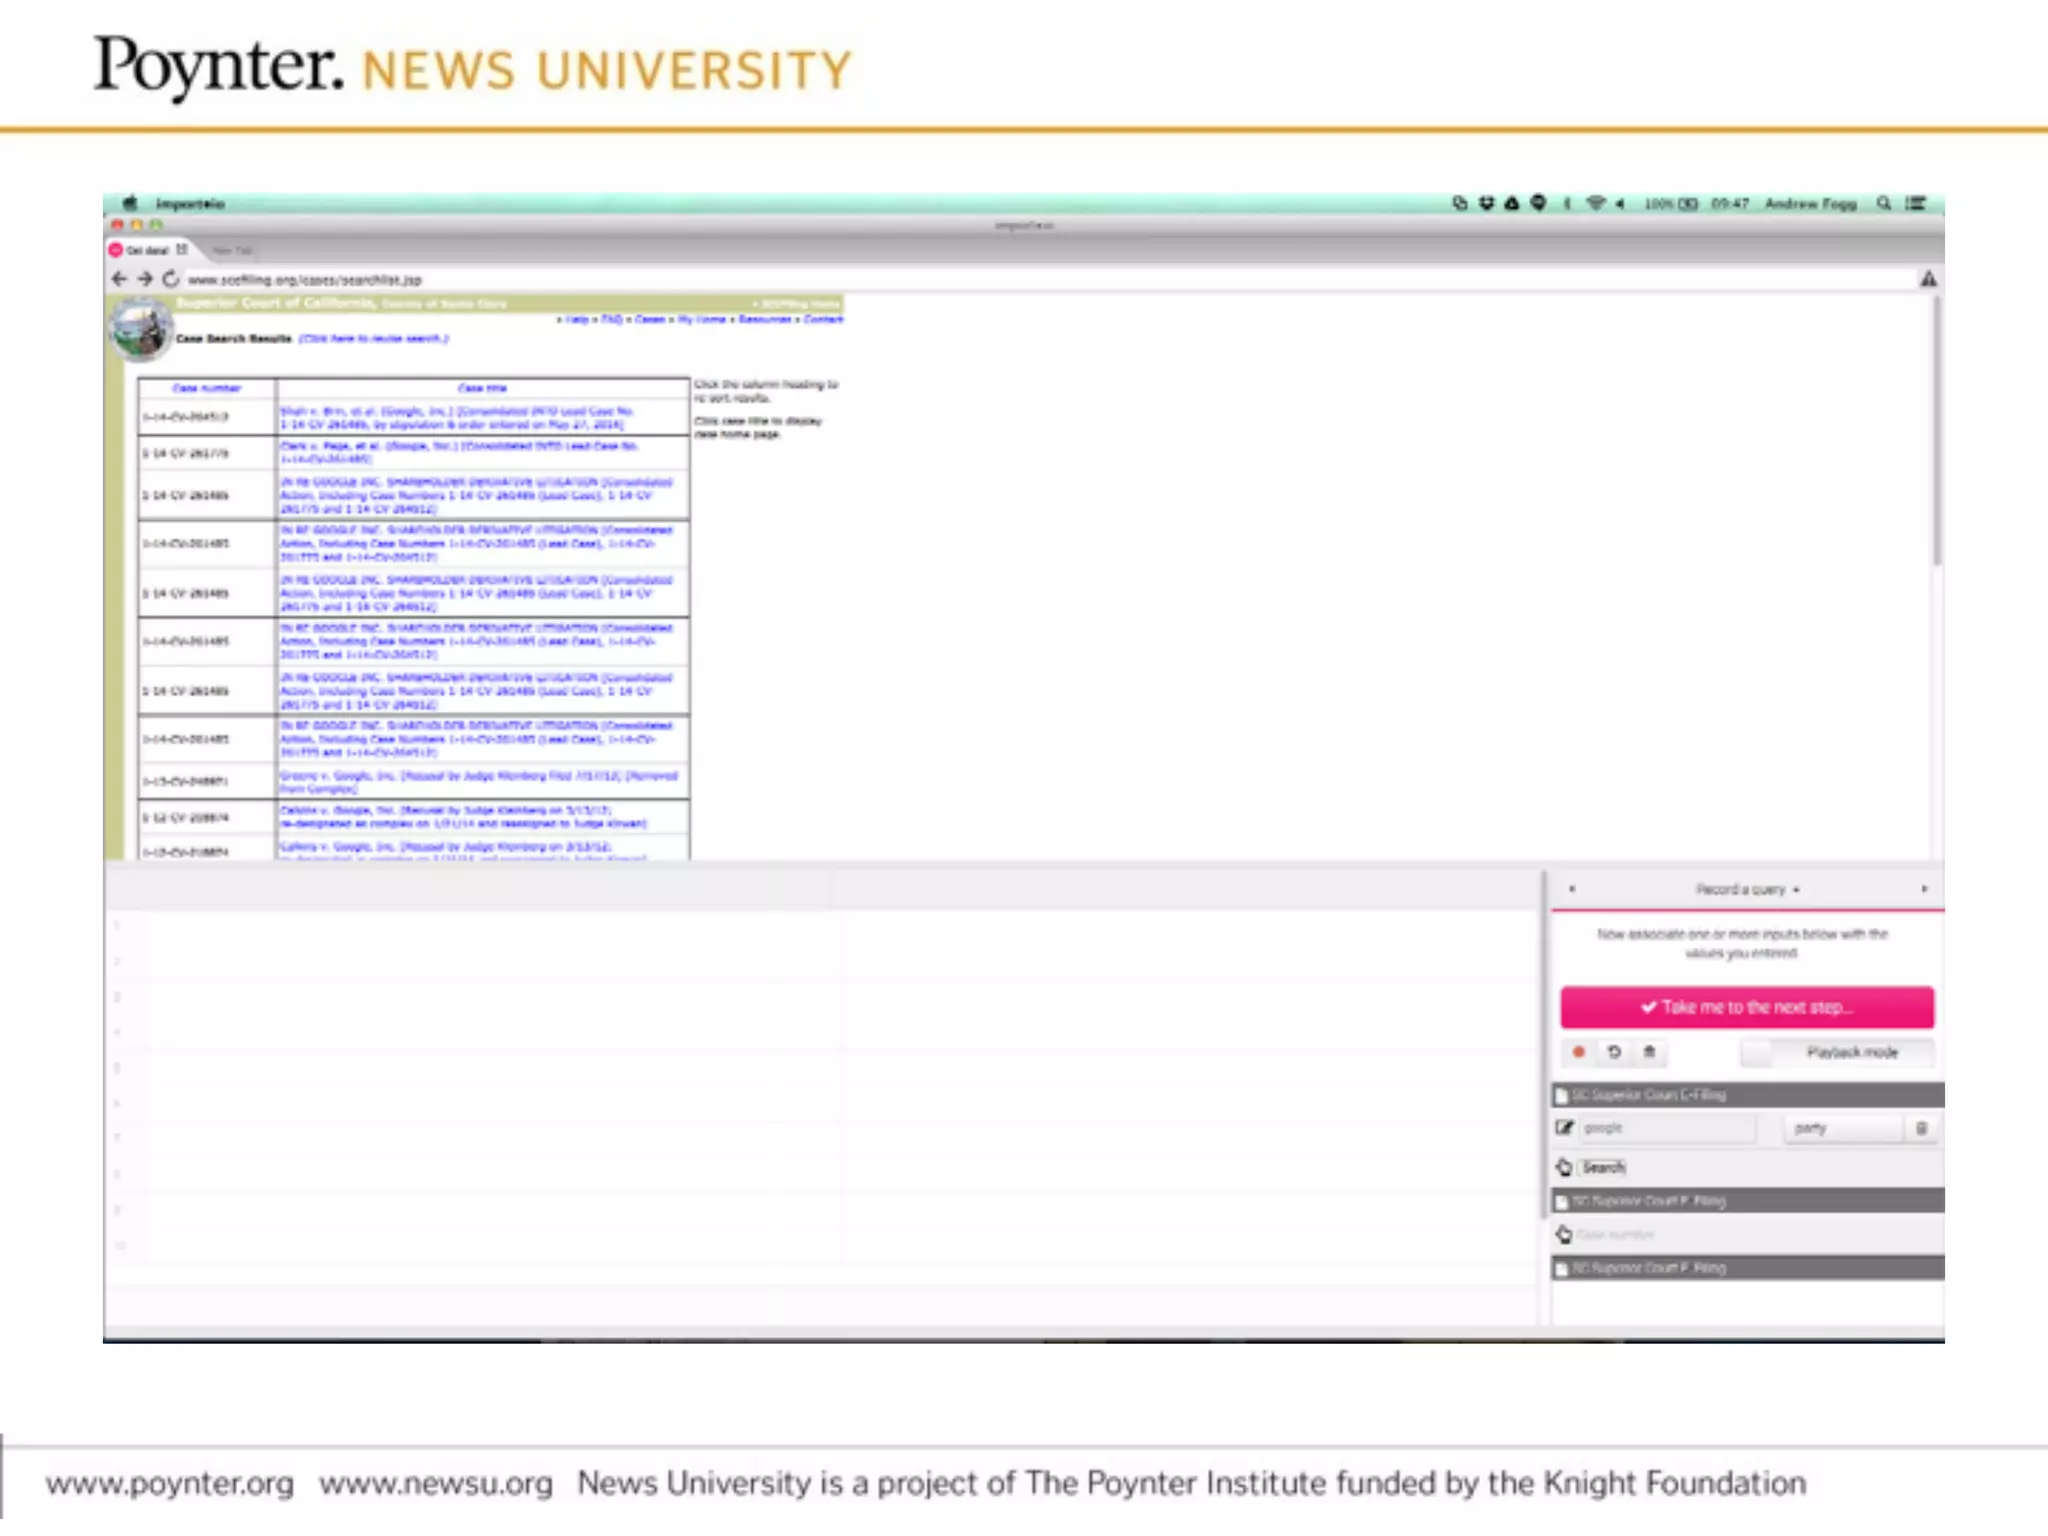Go to previous panel with left arrow
This screenshot has width=2048, height=1536.
click(1572, 889)
